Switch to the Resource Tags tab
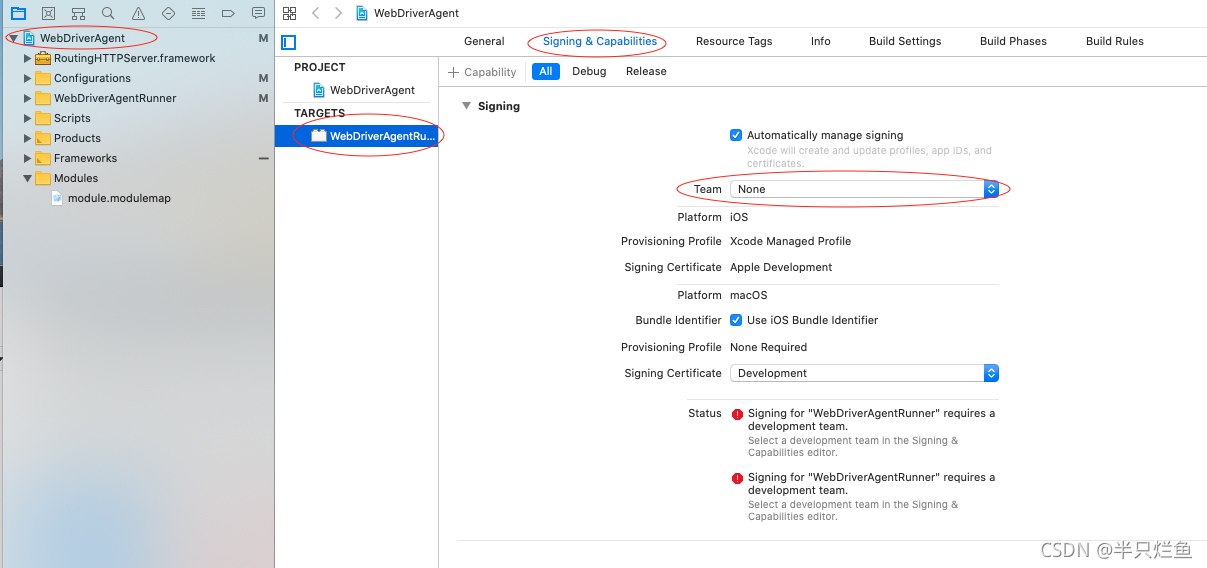The image size is (1207, 568). pos(734,41)
